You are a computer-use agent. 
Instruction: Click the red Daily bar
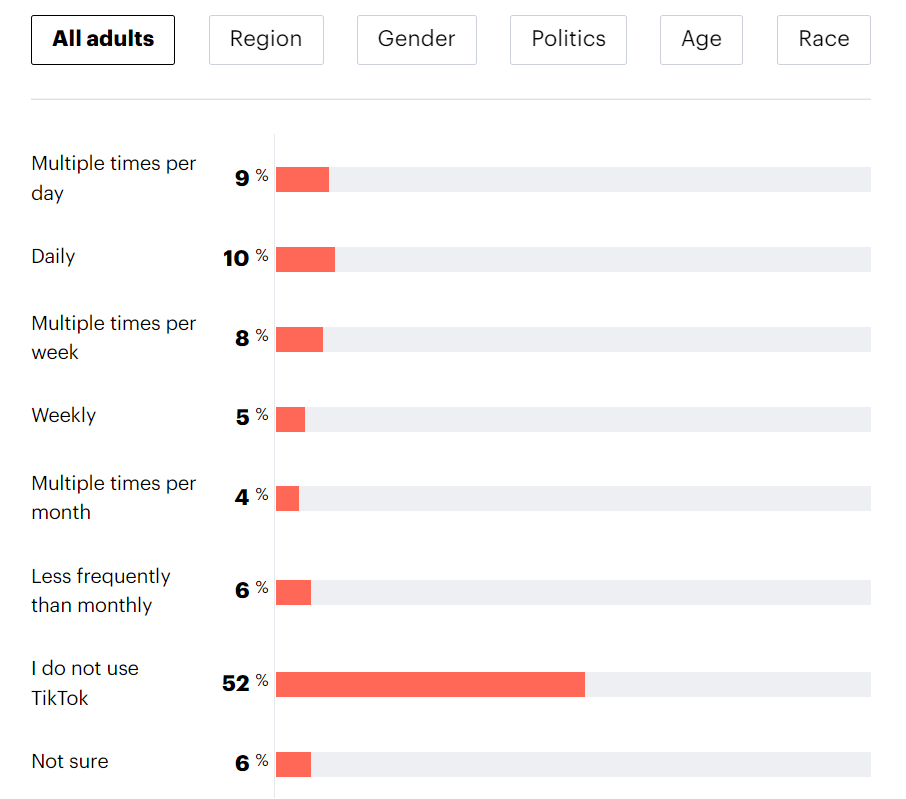tap(305, 259)
